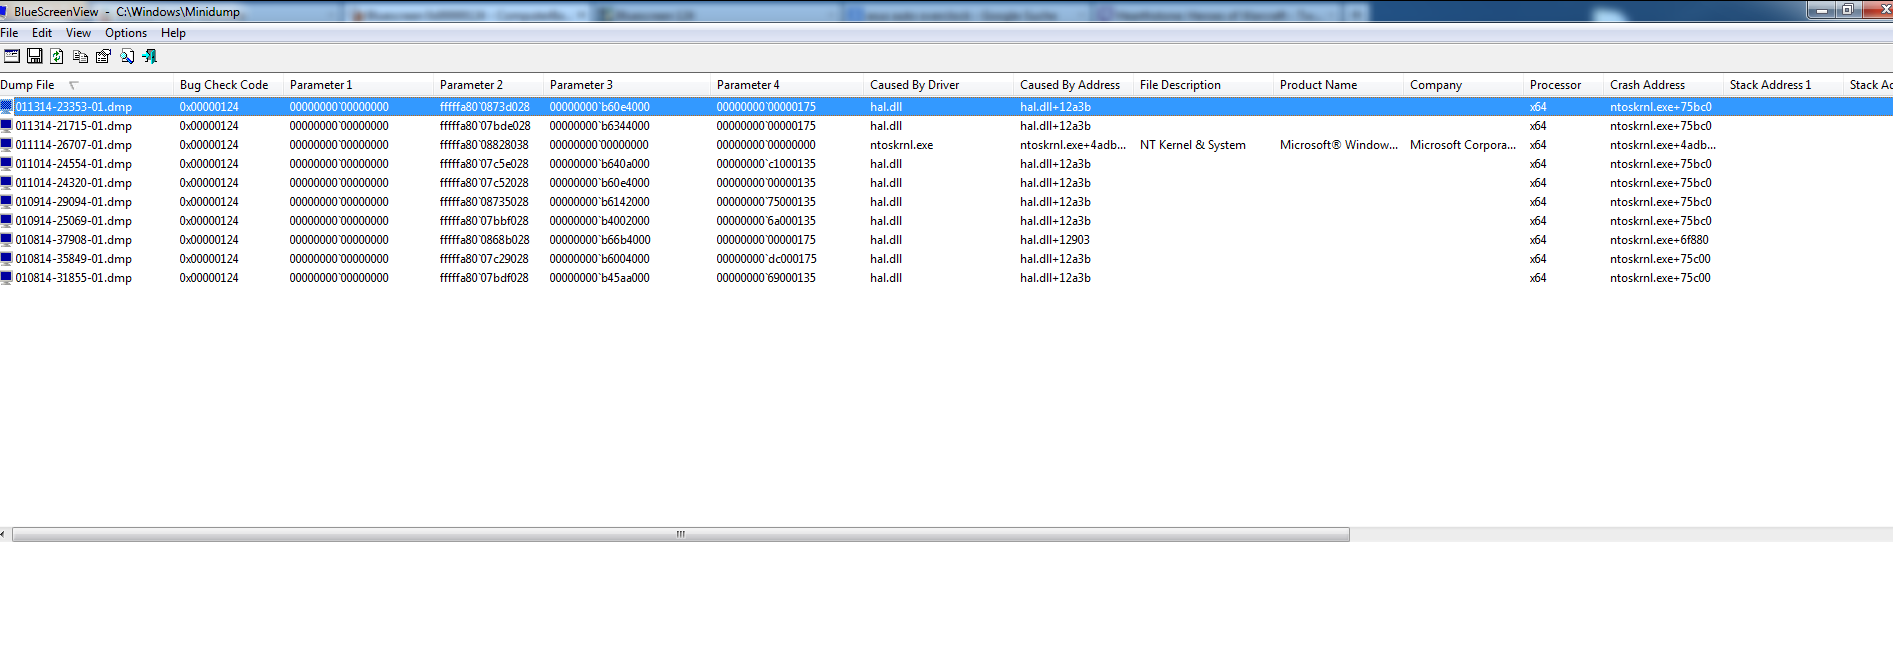The image size is (1893, 648).
Task: Open the Options menu
Action: [x=126, y=33]
